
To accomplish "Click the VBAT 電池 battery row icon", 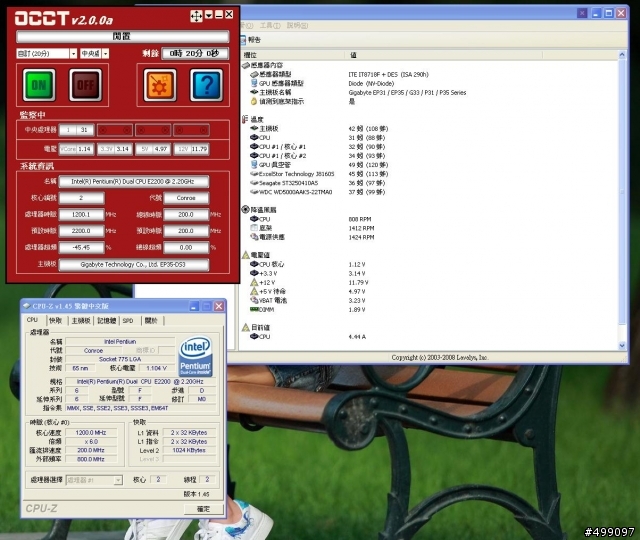I will click(x=254, y=300).
